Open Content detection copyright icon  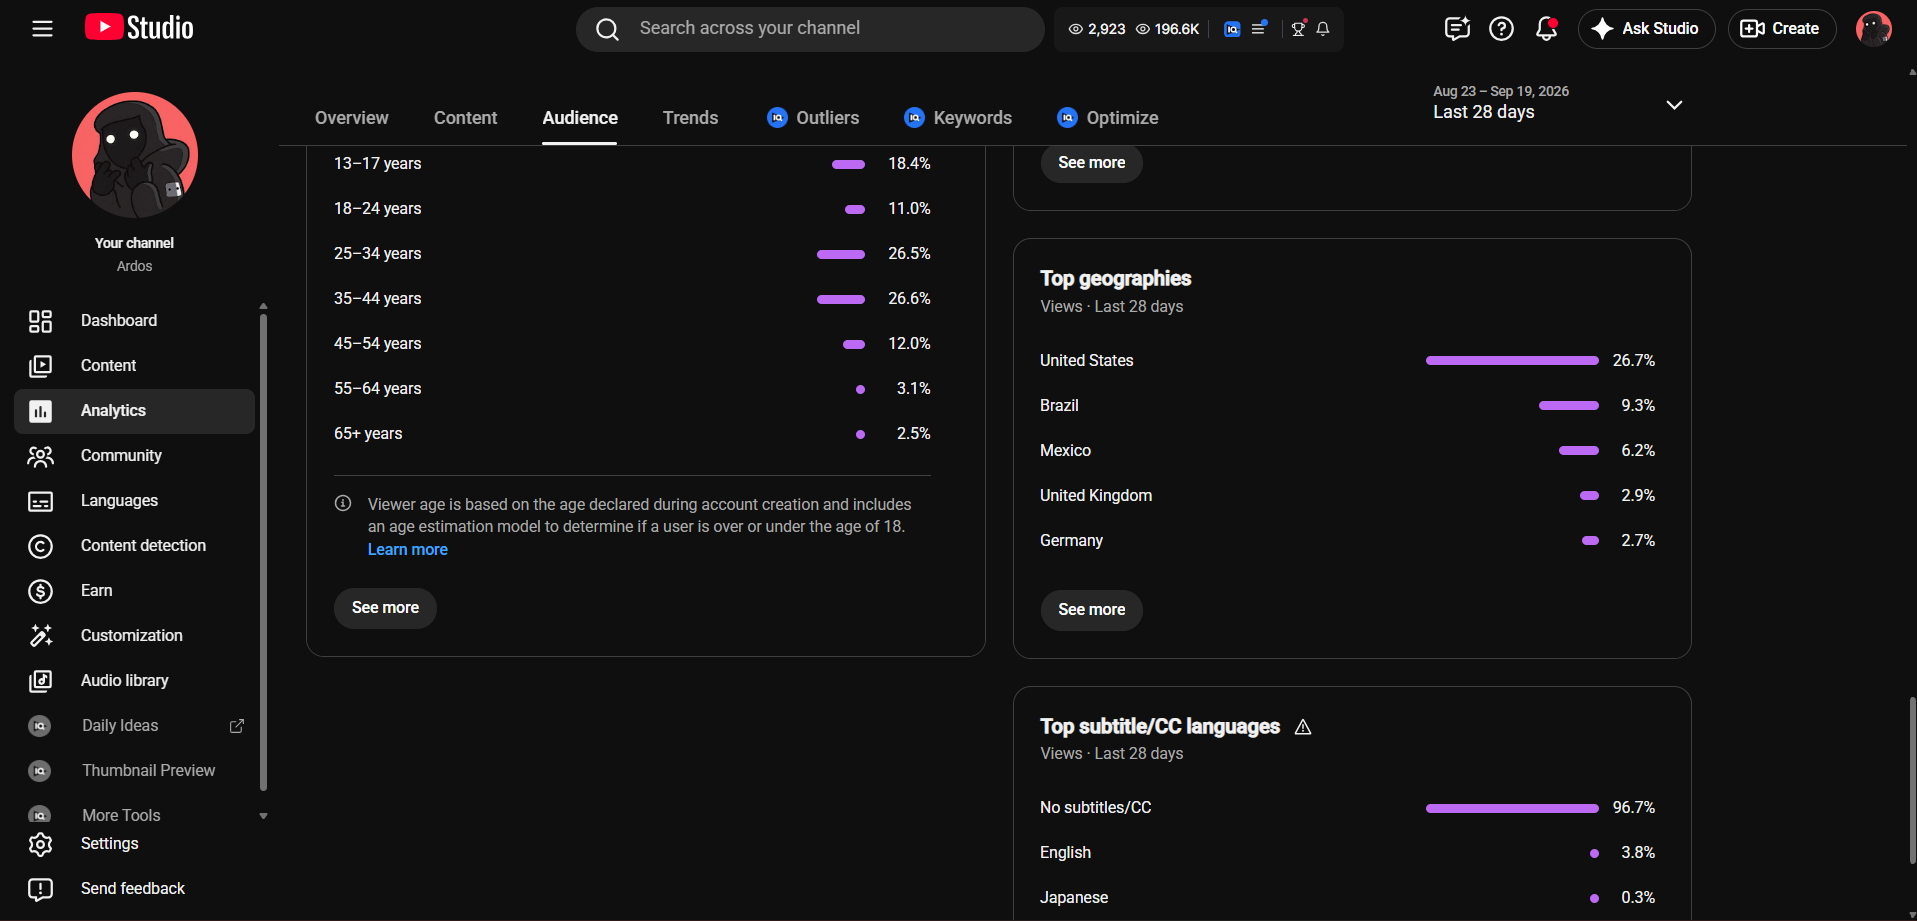(40, 546)
